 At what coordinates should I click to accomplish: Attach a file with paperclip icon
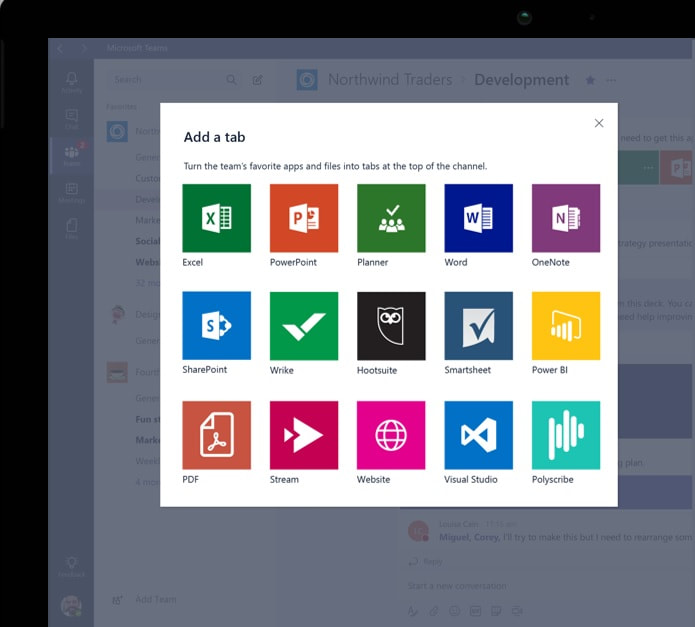coord(433,611)
